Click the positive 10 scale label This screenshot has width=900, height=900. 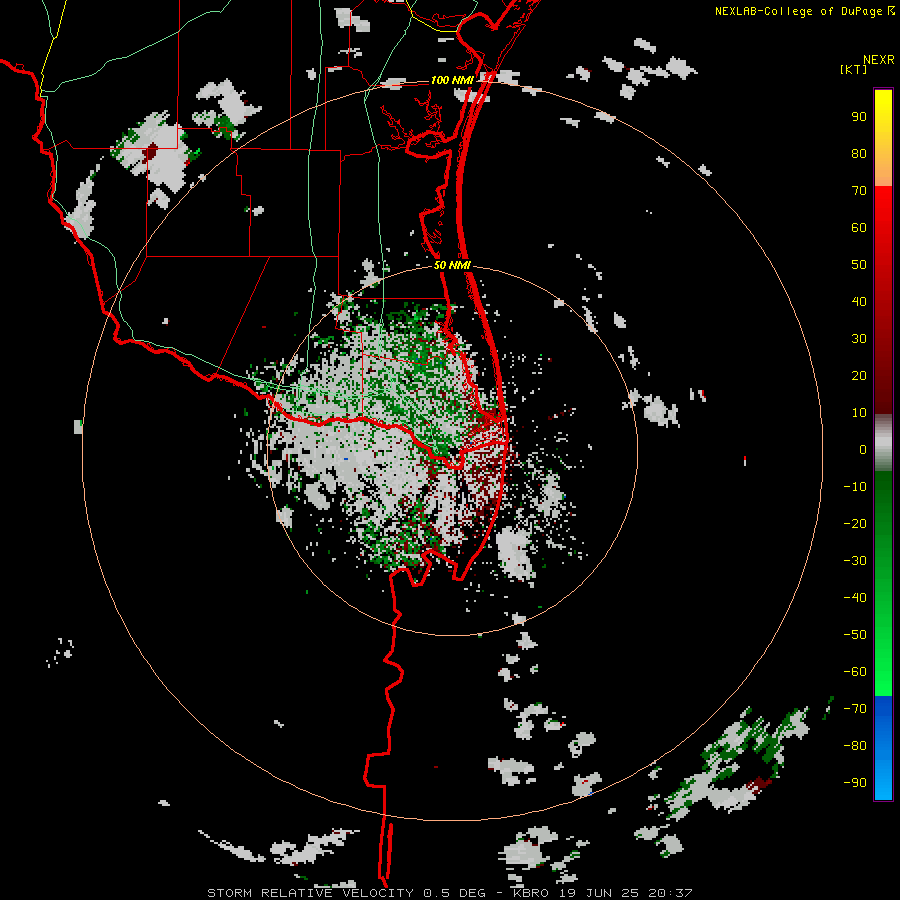[x=859, y=413]
